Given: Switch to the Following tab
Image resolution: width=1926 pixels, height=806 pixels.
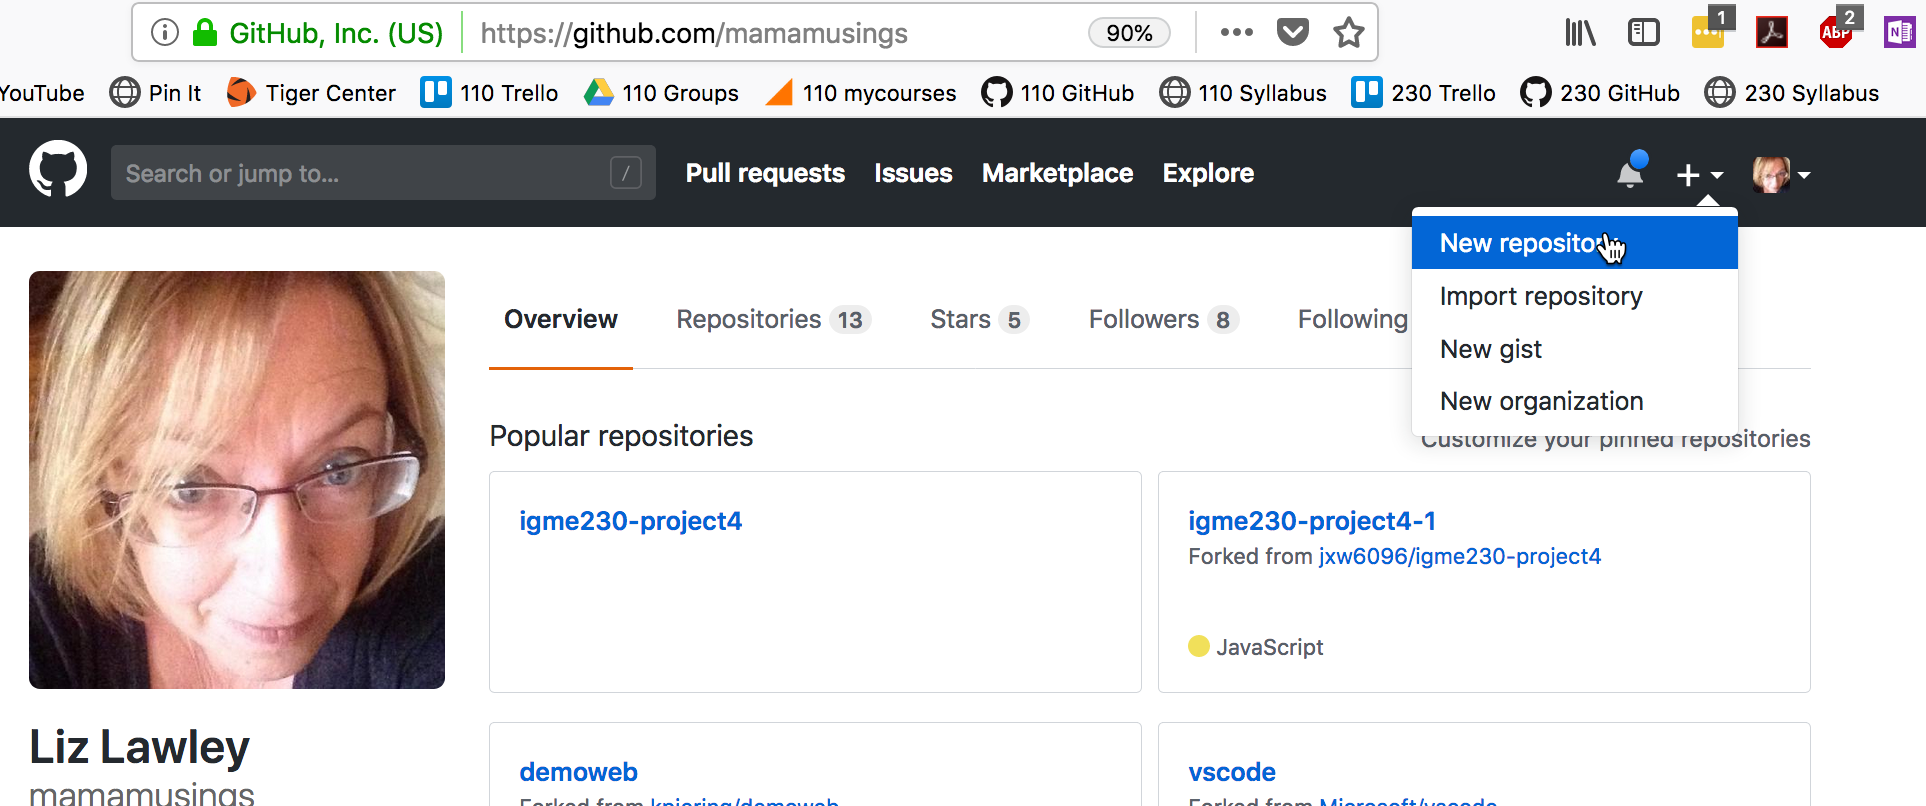Looking at the screenshot, I should pos(1352,319).
